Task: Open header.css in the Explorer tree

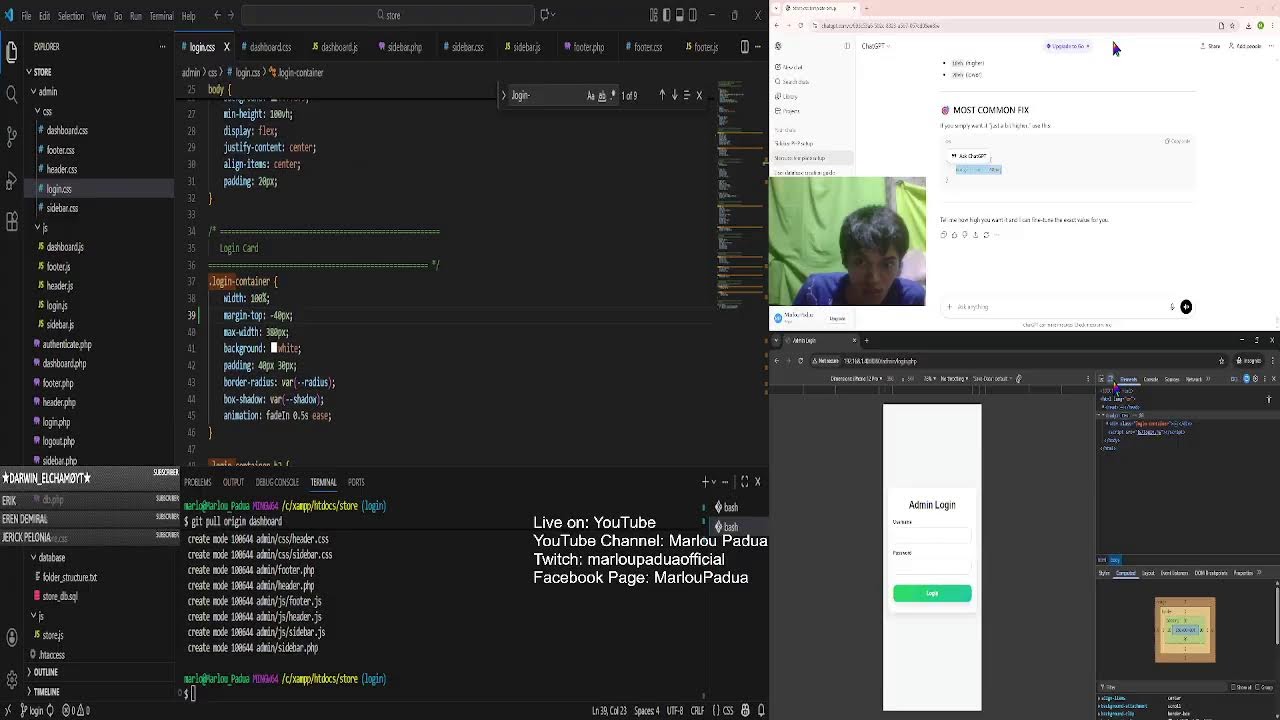Action: [x=61, y=169]
